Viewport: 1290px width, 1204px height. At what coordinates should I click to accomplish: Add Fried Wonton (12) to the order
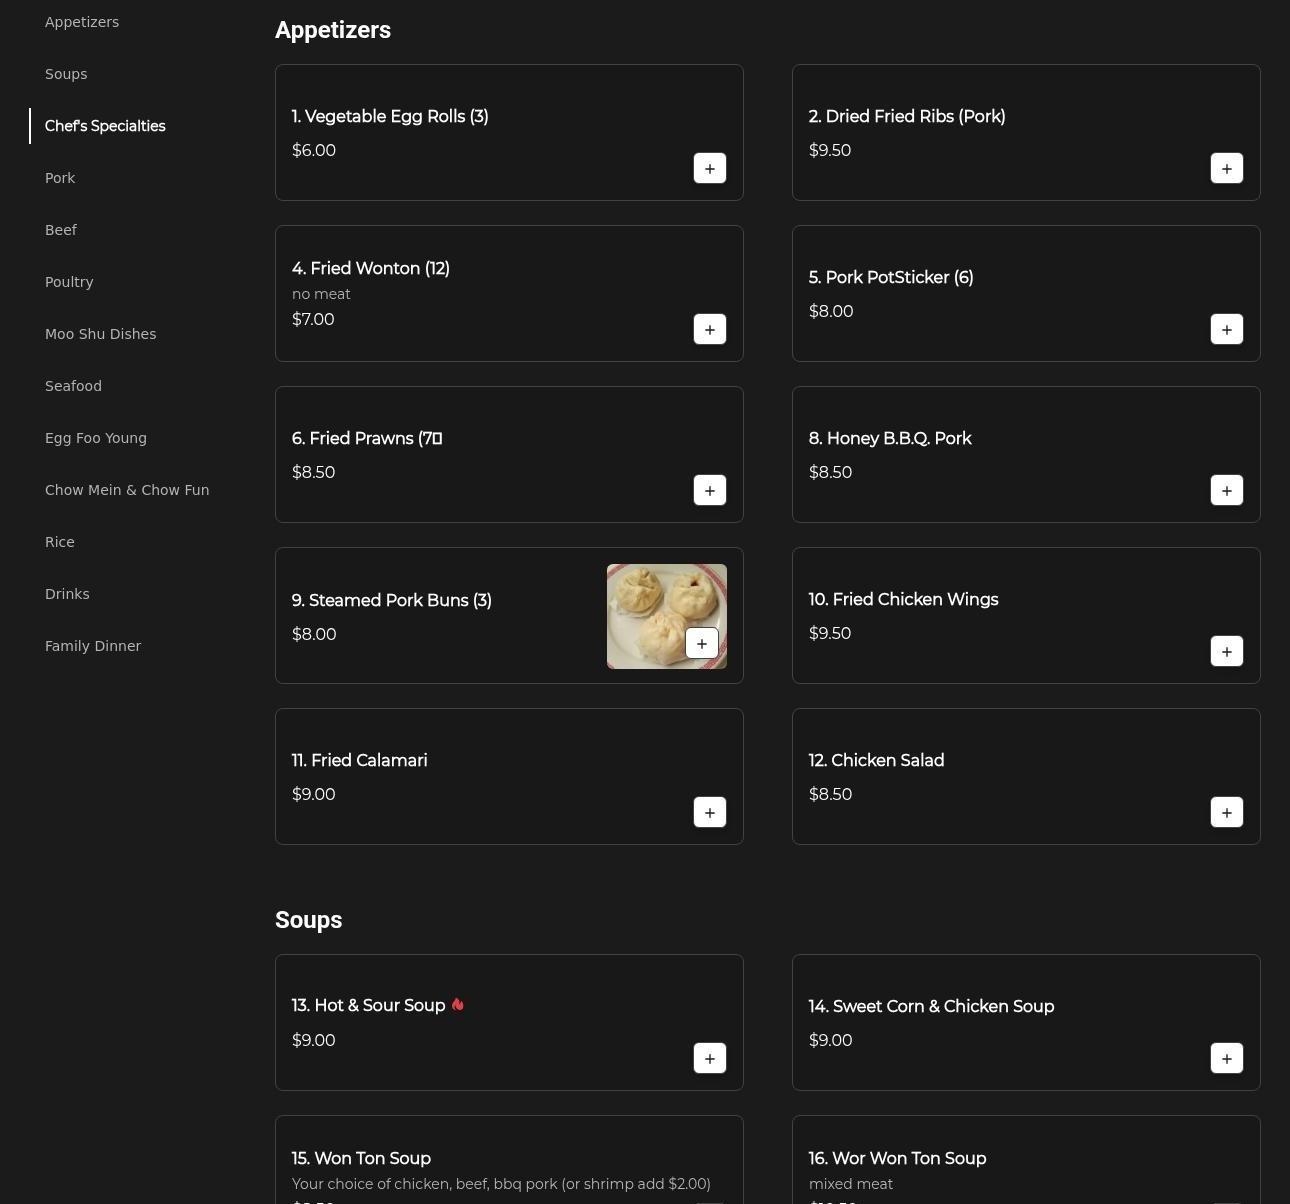[710, 329]
